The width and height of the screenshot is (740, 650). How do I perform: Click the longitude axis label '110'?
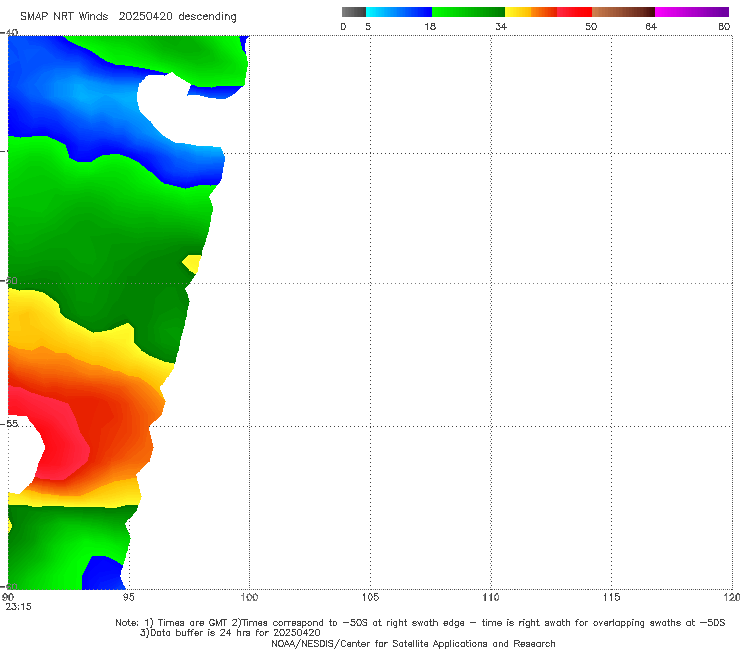491,597
